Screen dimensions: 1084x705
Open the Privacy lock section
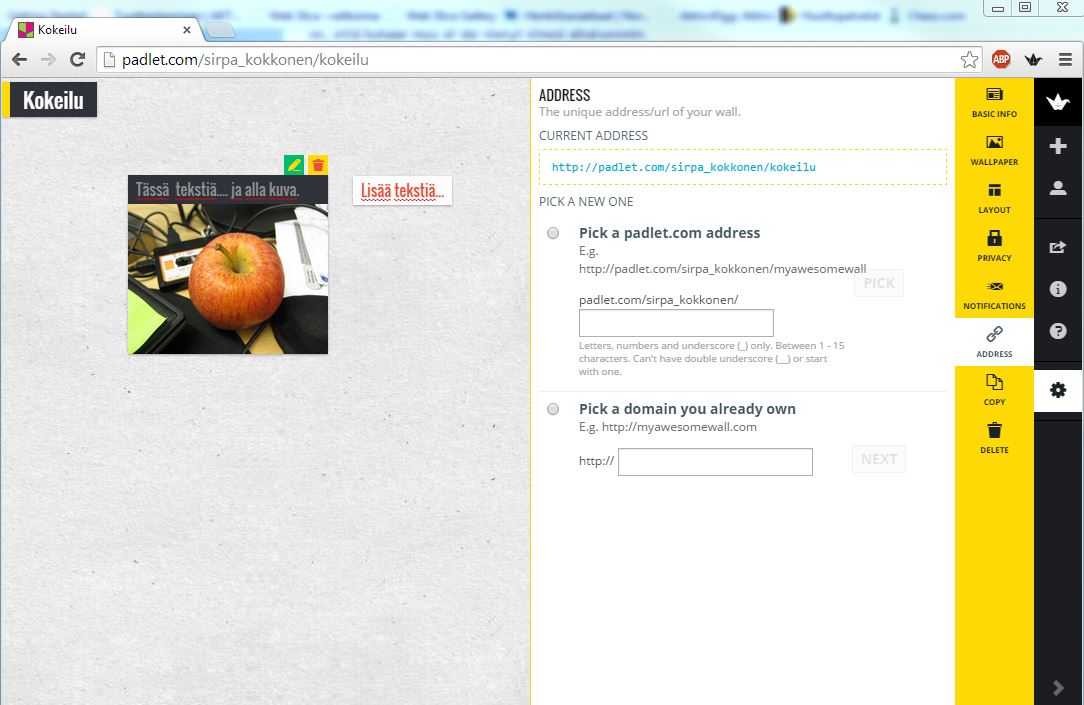[994, 246]
